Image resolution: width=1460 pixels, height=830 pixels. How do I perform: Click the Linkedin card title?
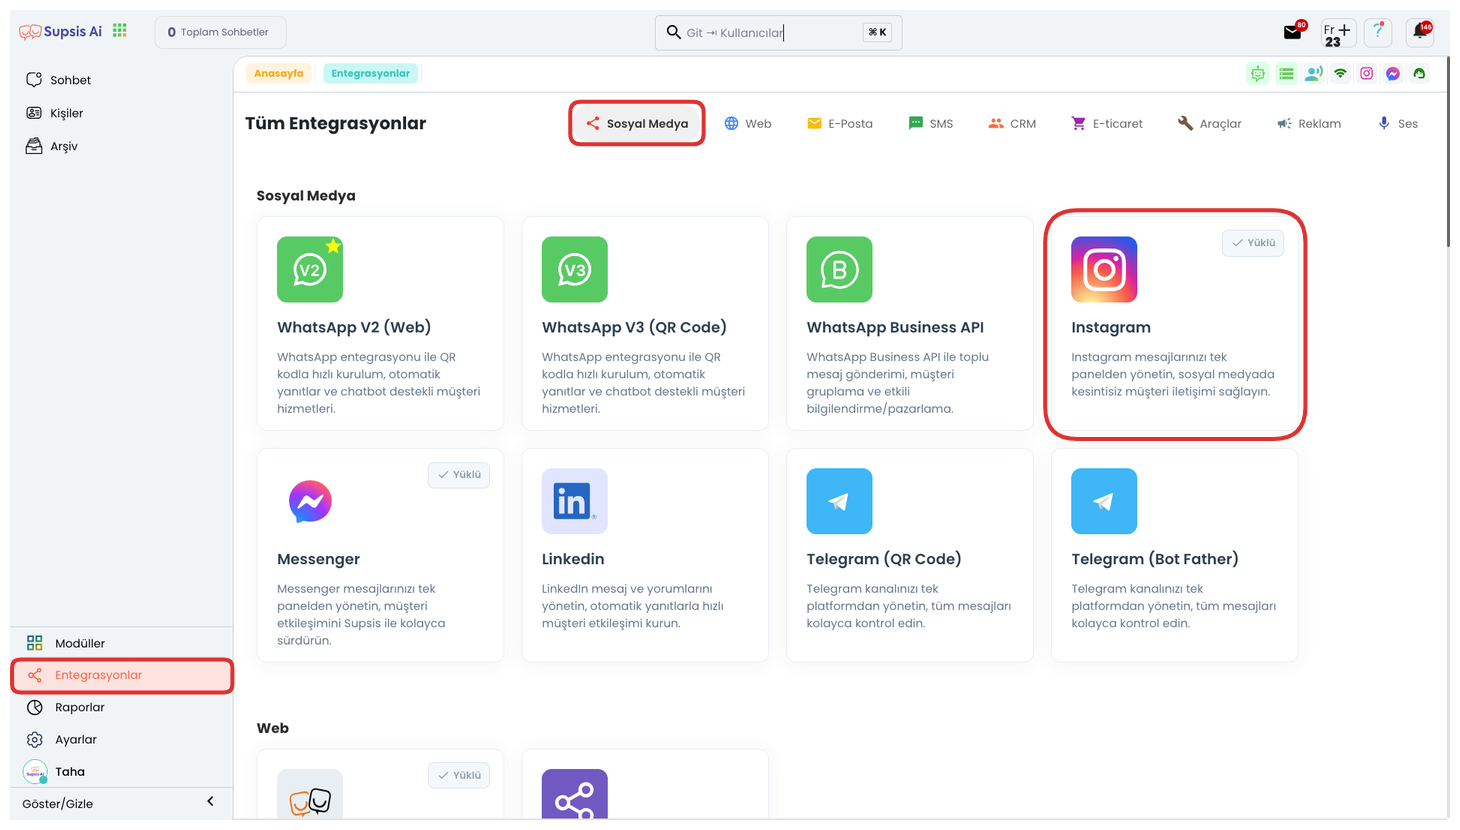click(573, 559)
